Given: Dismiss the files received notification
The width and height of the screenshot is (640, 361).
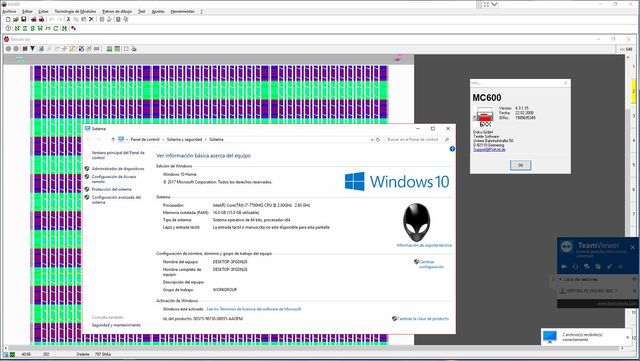Looking at the screenshot, I should pyautogui.click(x=628, y=337).
